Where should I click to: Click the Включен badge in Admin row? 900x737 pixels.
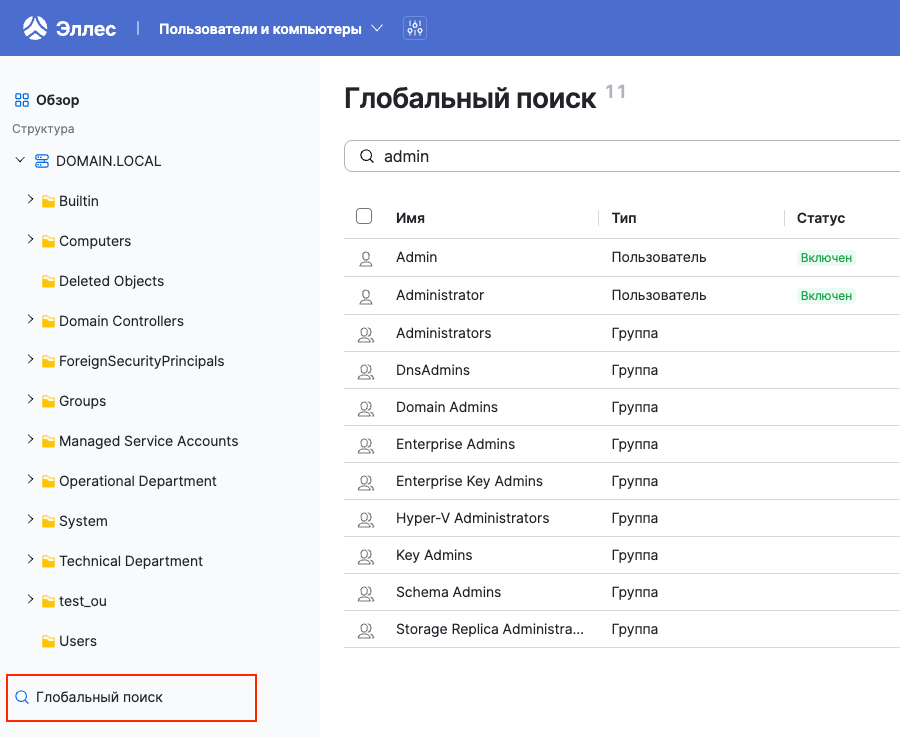pos(826,258)
